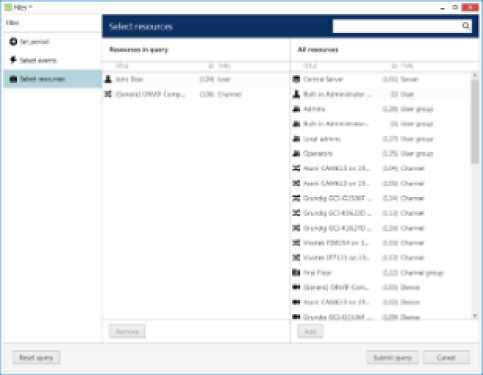Image resolution: width=483 pixels, height=375 pixels.
Task: Select Local admins user group
Action: coord(381,139)
